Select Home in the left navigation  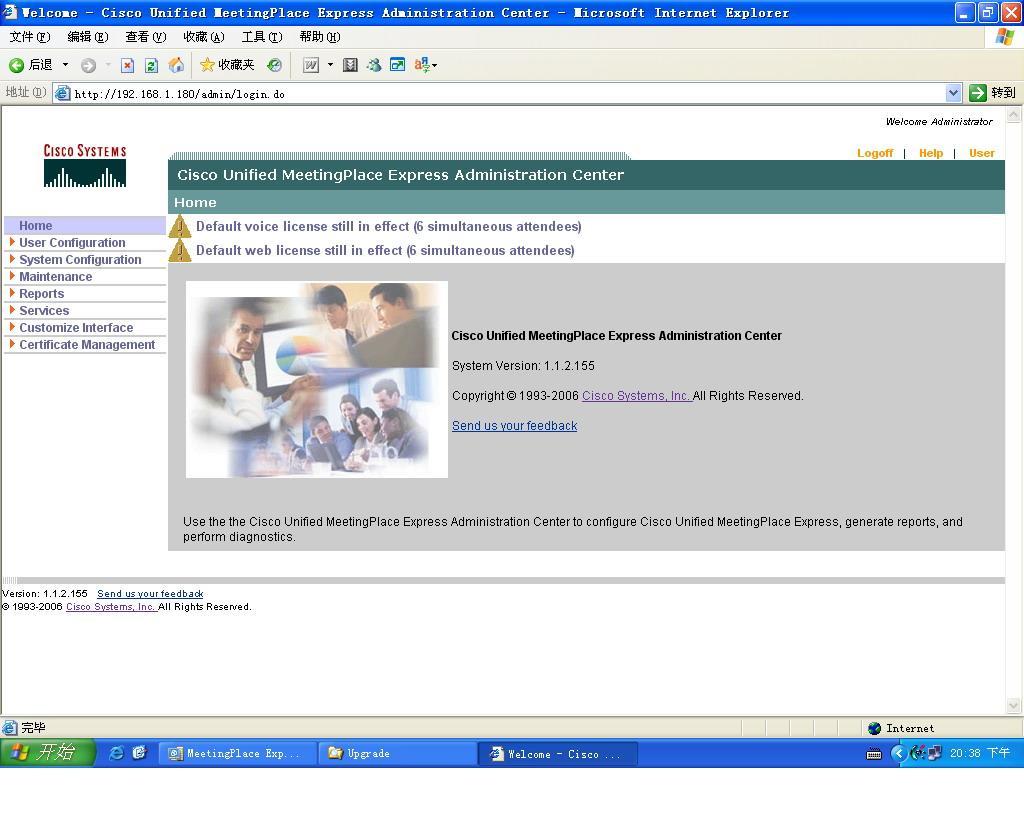pyautogui.click(x=85, y=225)
